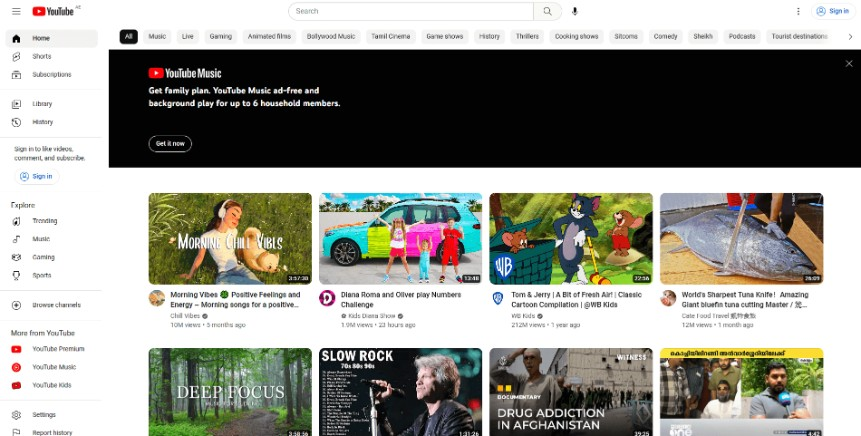Click the top-right Sign in button
Viewport: 861px width, 436px height.
click(x=833, y=11)
